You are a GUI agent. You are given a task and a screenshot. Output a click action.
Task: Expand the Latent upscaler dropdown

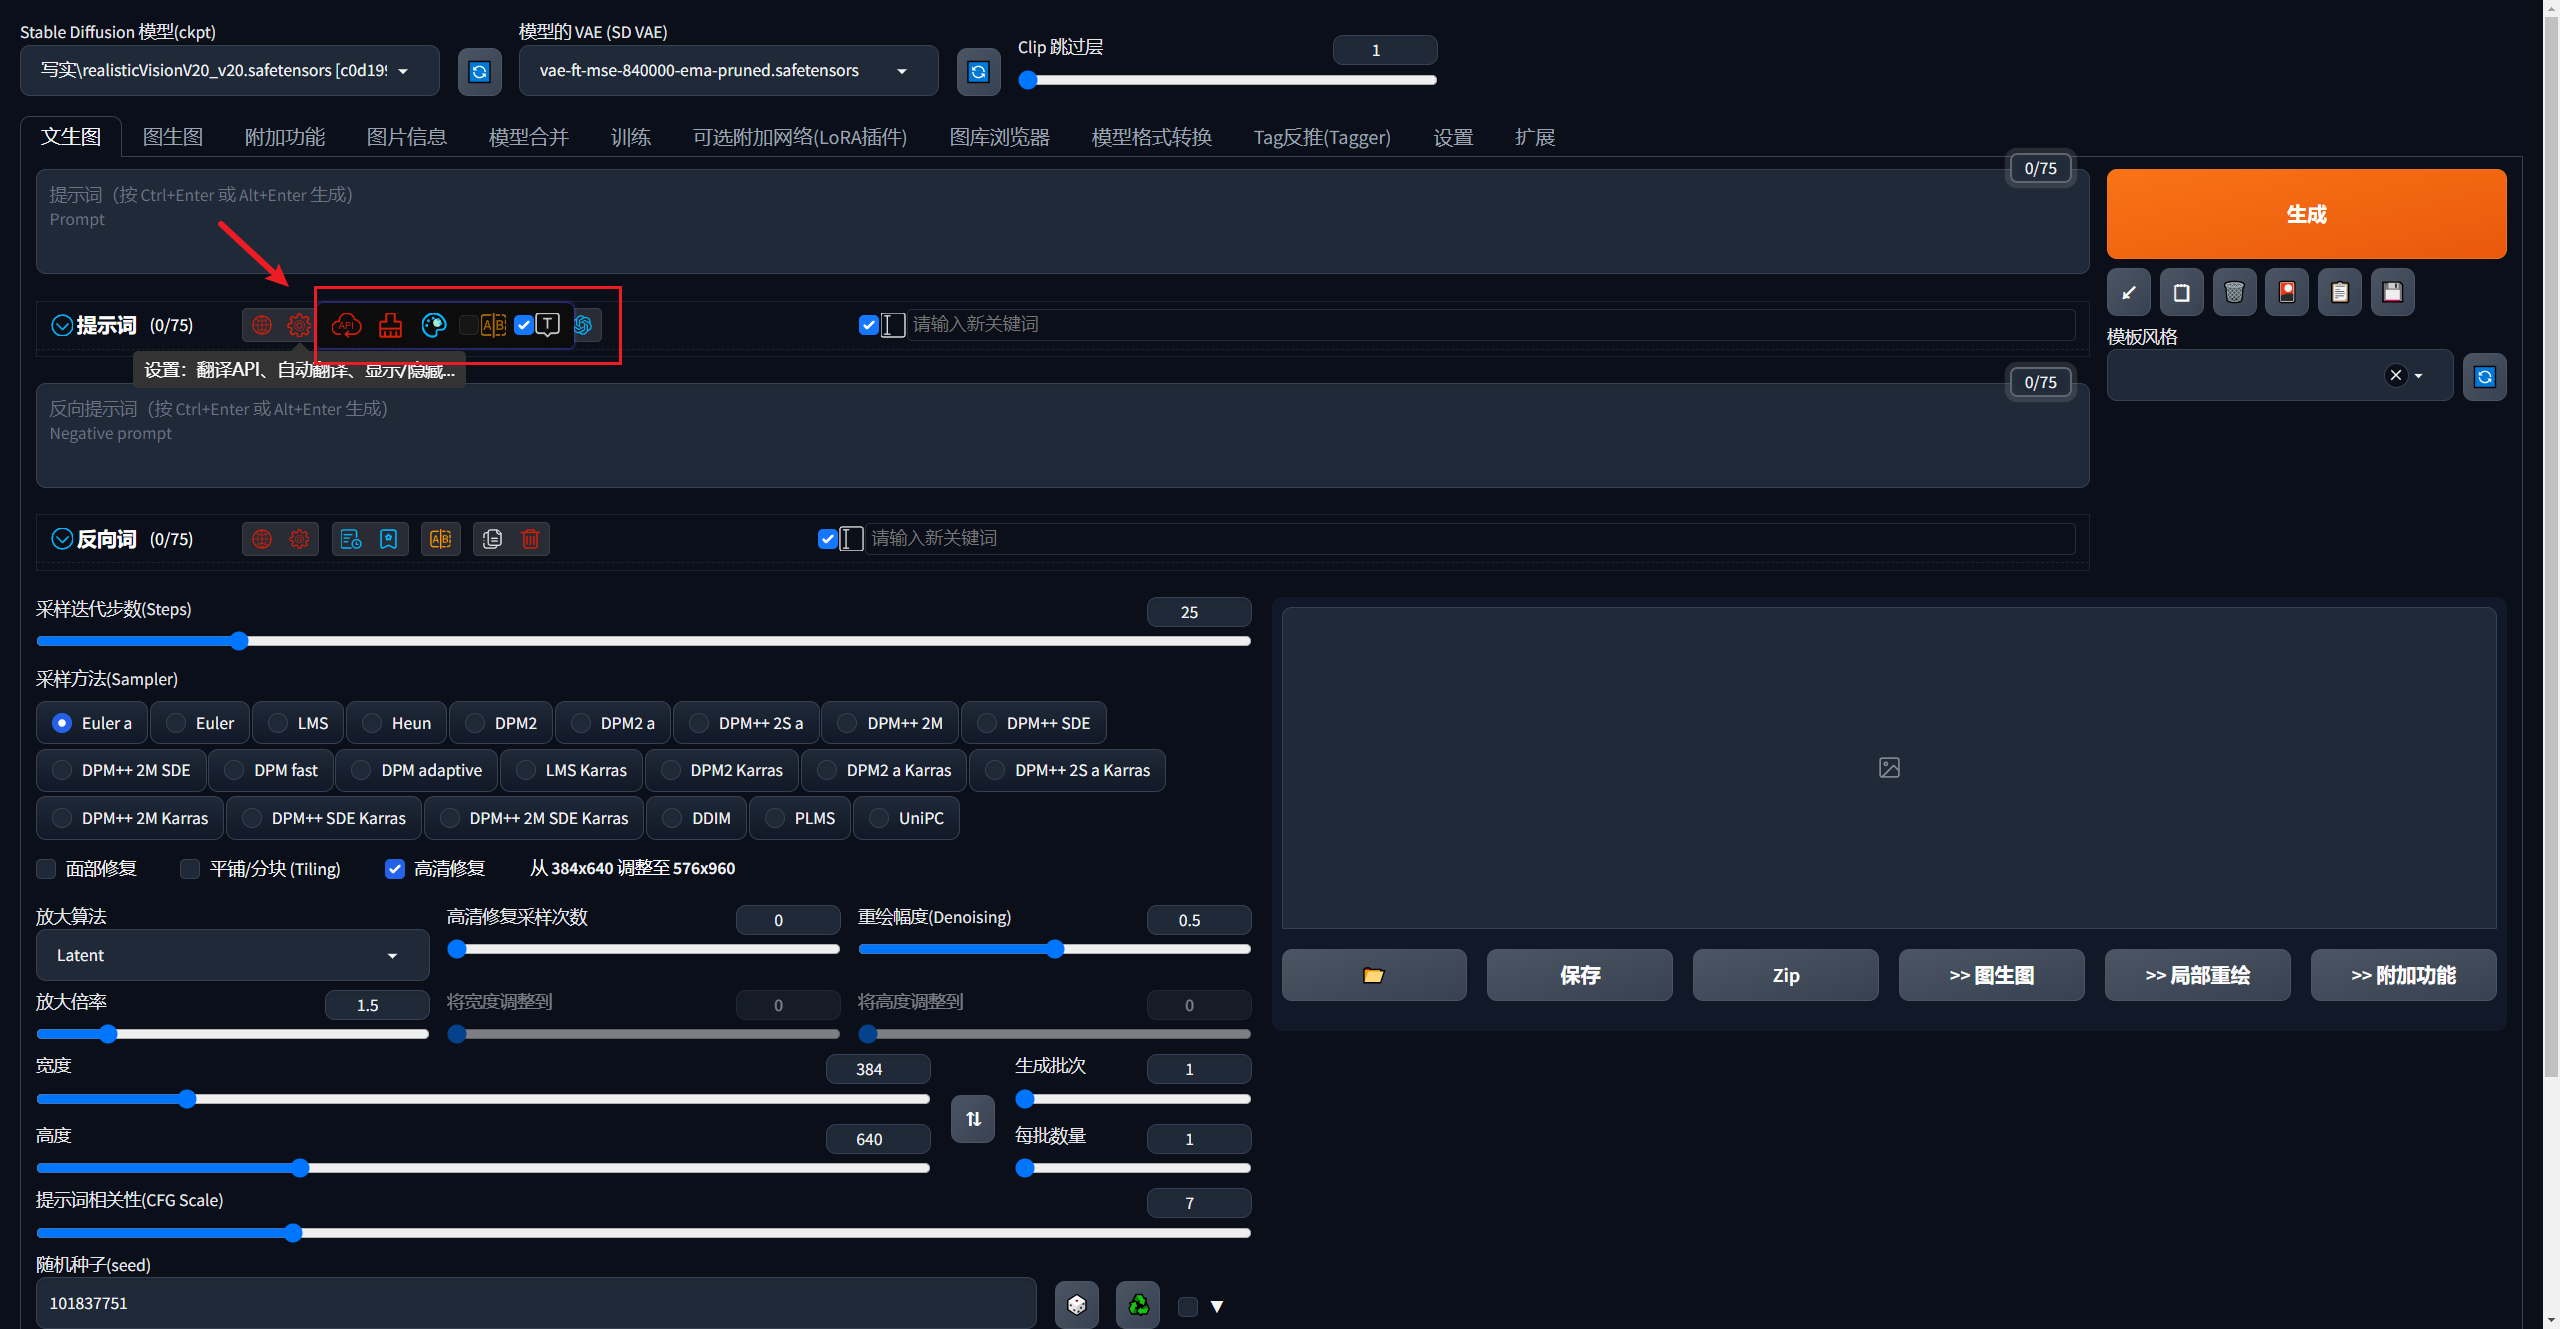[232, 955]
